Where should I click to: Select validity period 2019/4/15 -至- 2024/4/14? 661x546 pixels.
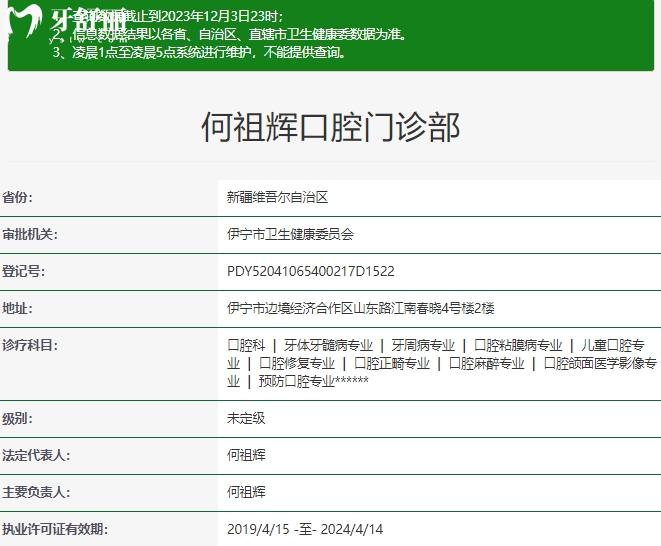click(x=305, y=529)
